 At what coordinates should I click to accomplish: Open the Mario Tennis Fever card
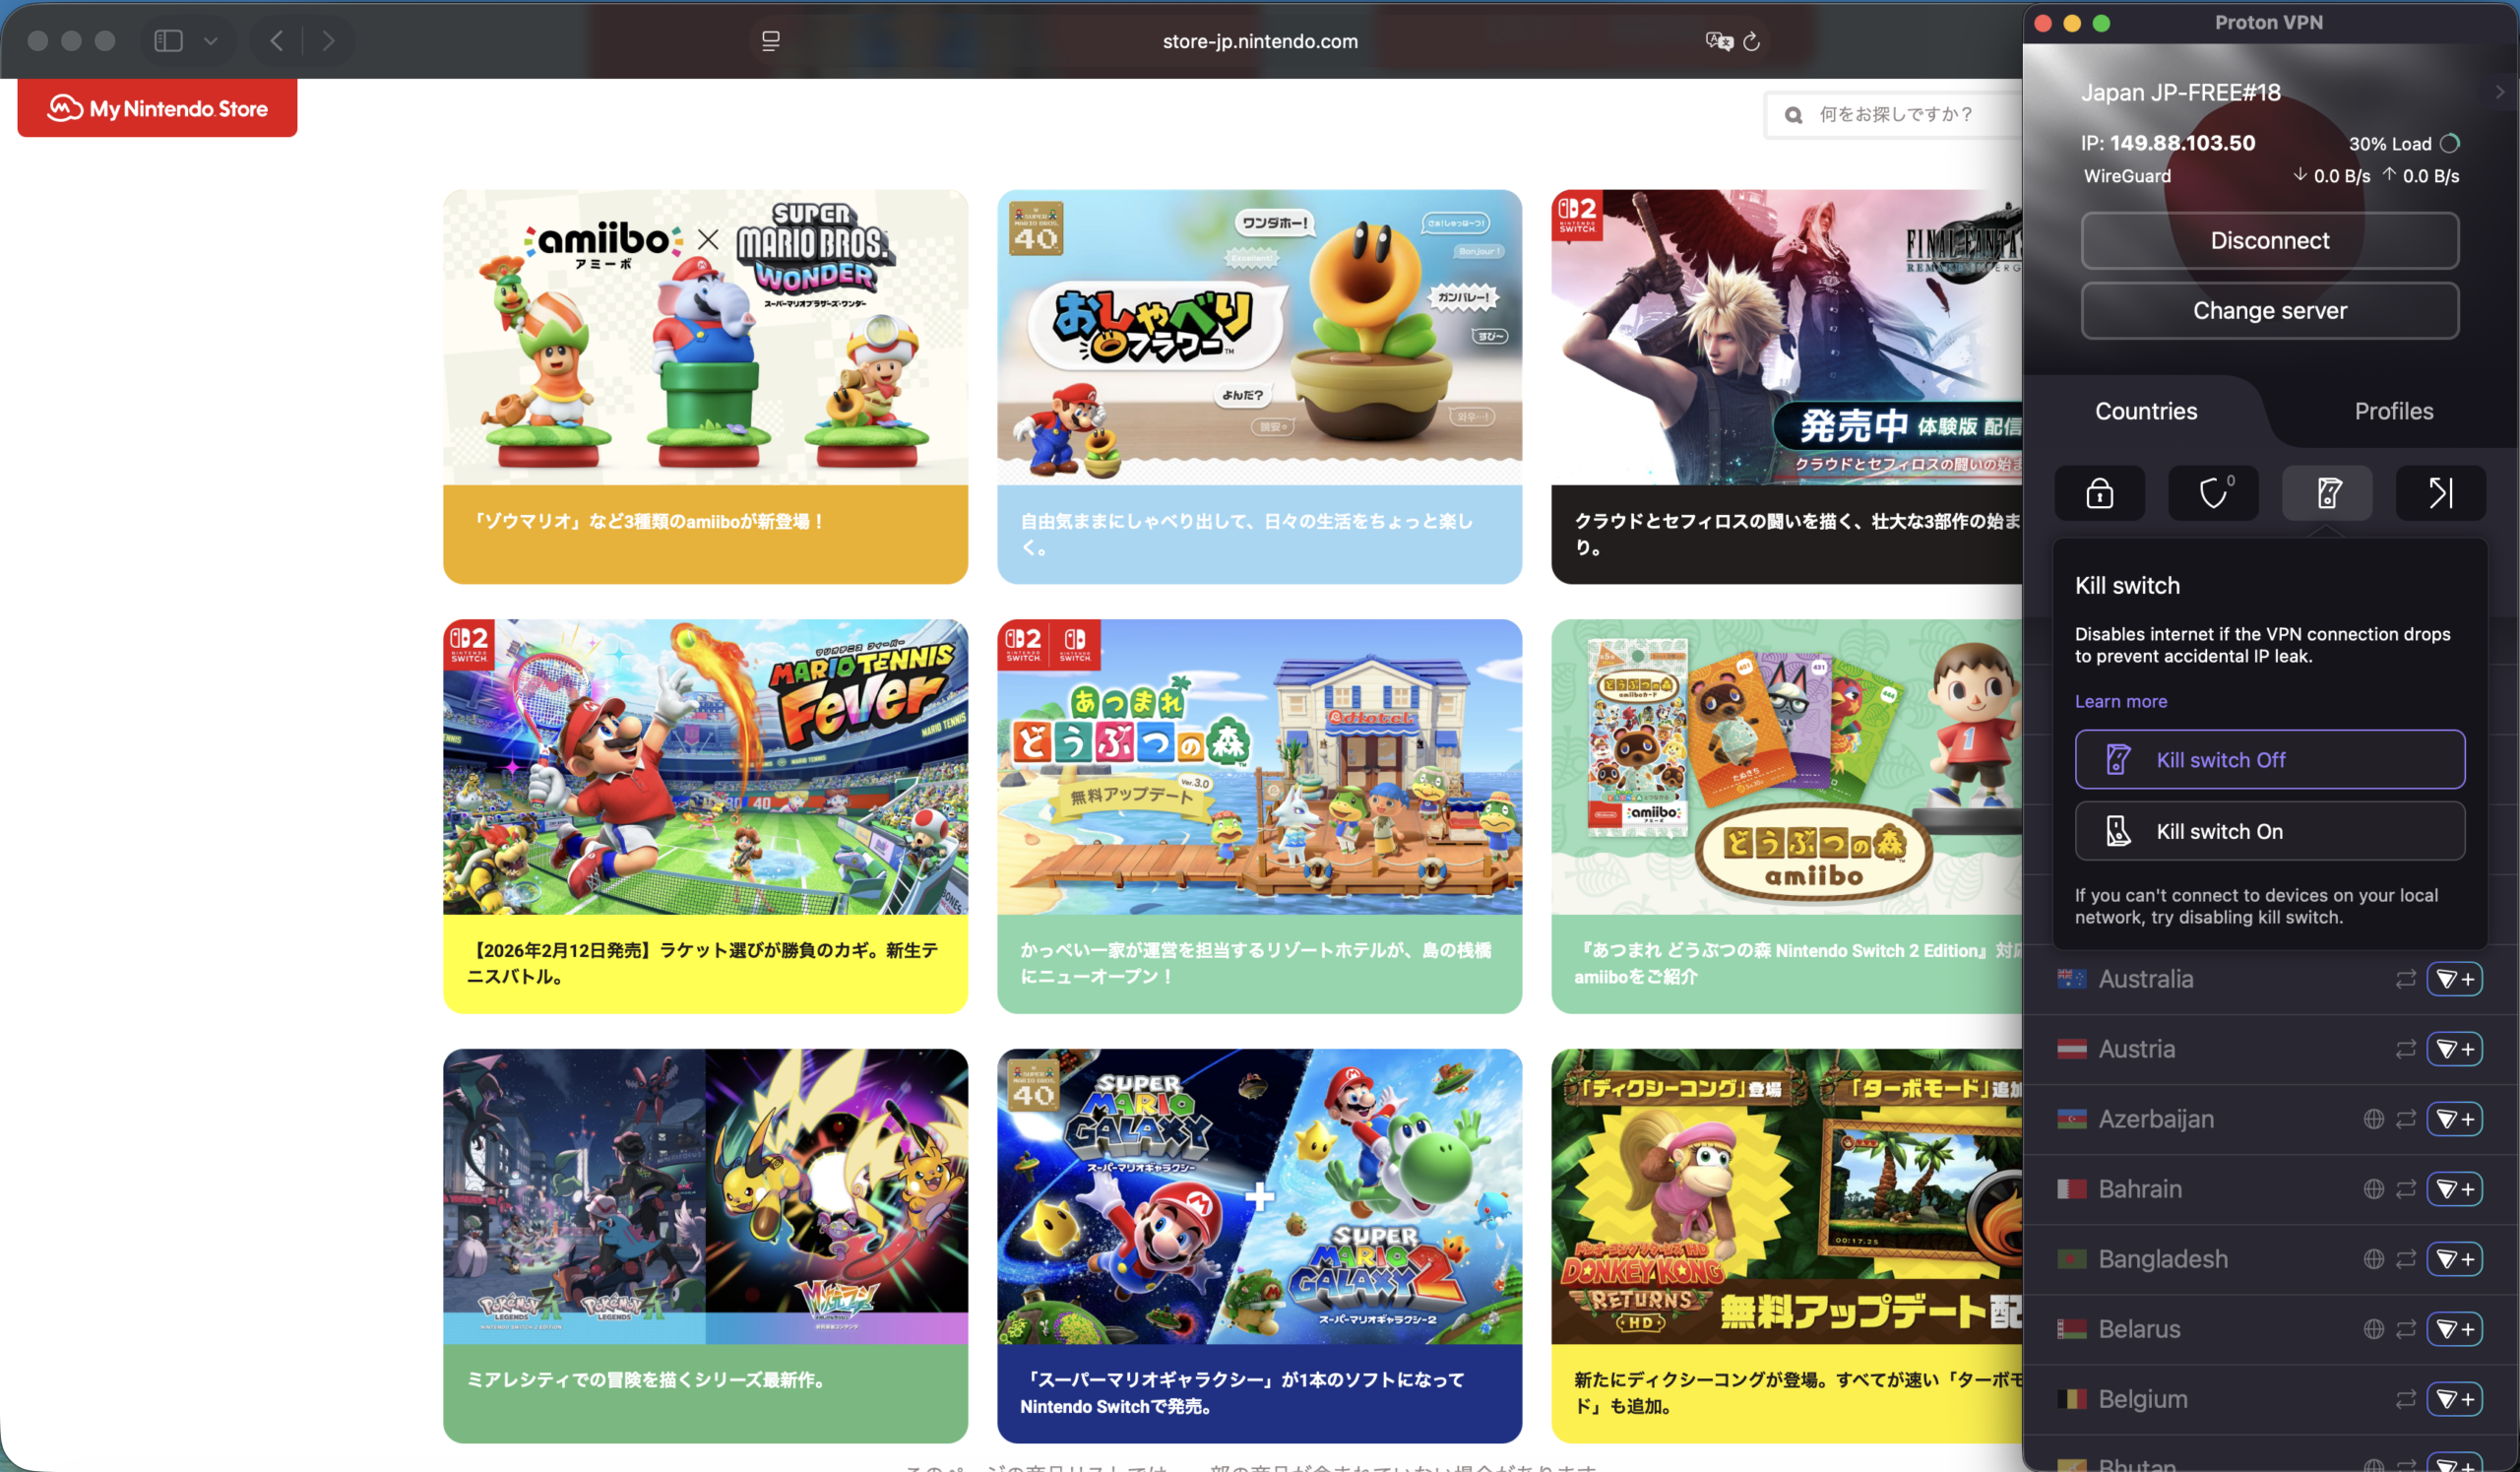click(x=705, y=816)
